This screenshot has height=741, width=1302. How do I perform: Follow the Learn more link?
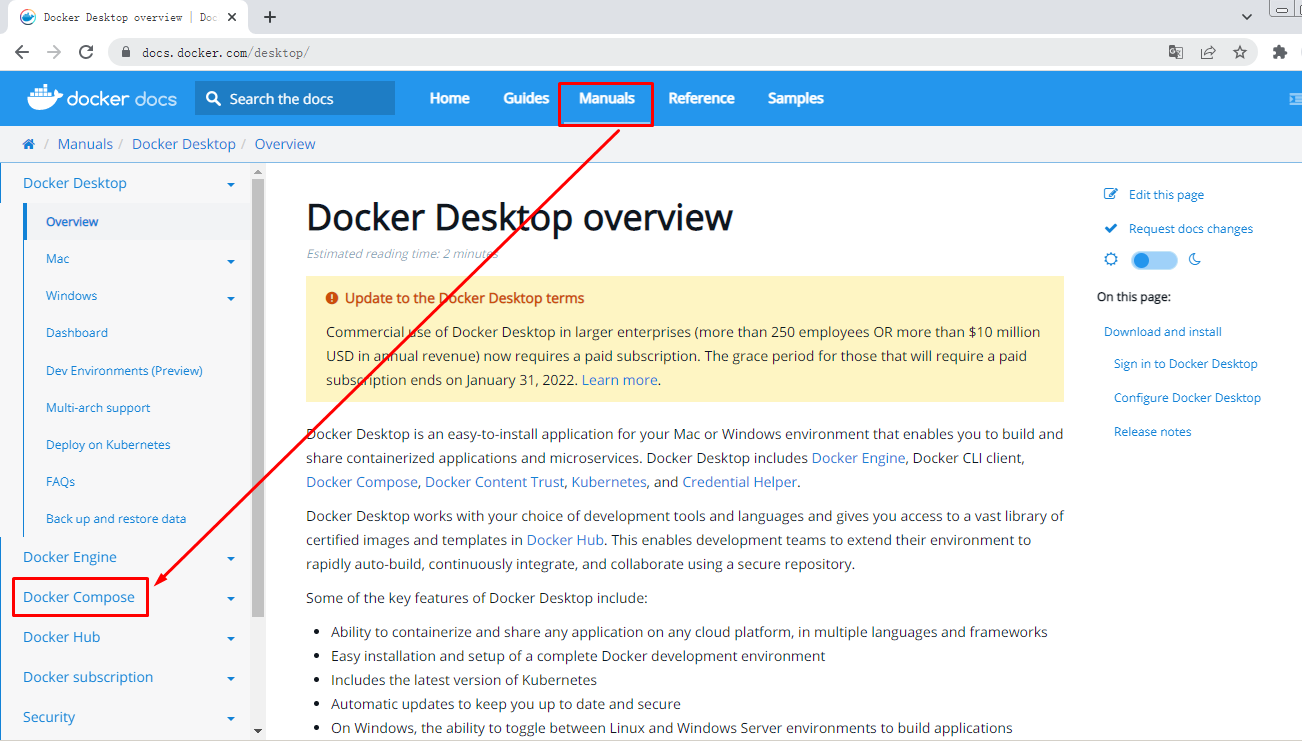point(619,380)
